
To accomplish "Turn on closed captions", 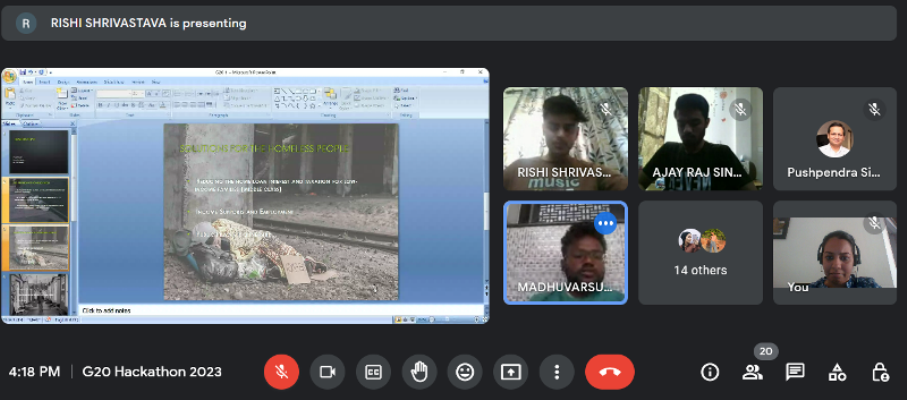I will [x=373, y=371].
